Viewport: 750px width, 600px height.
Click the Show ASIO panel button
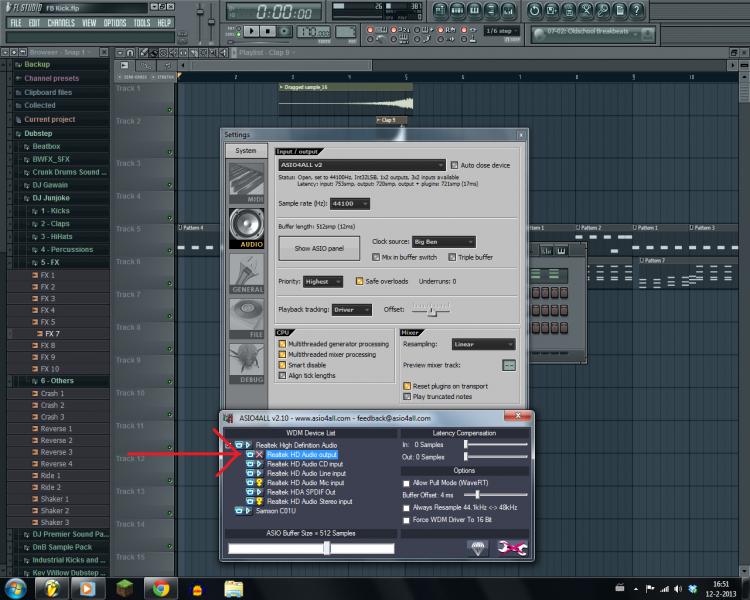(x=319, y=249)
